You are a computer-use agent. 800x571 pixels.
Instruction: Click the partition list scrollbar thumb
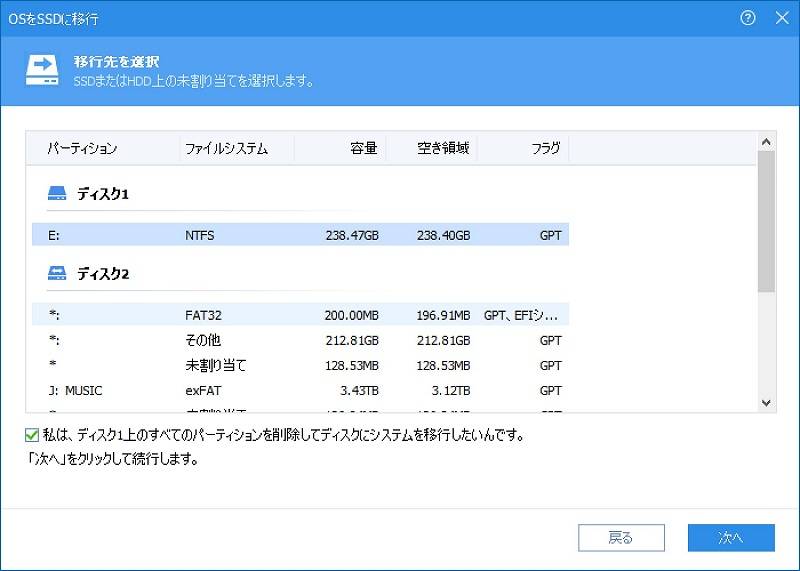tap(766, 221)
